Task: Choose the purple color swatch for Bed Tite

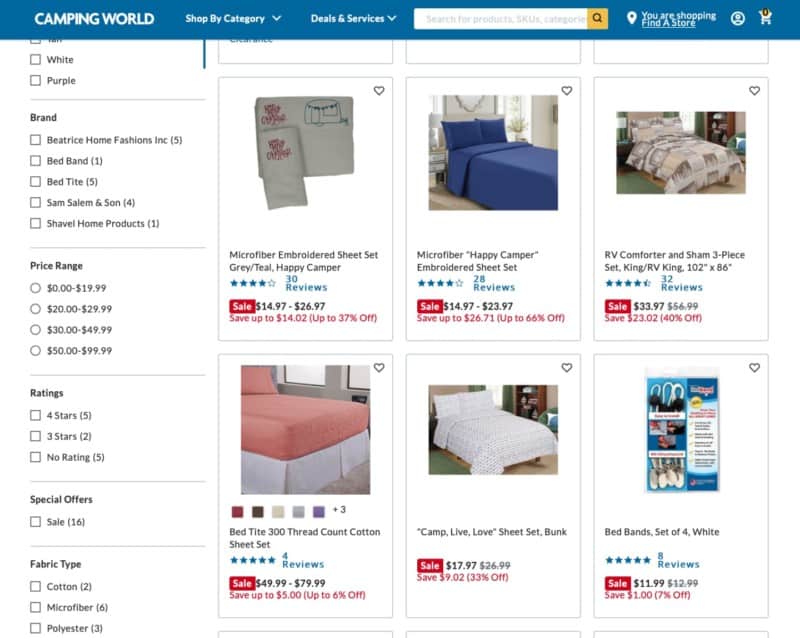Action: (x=319, y=511)
